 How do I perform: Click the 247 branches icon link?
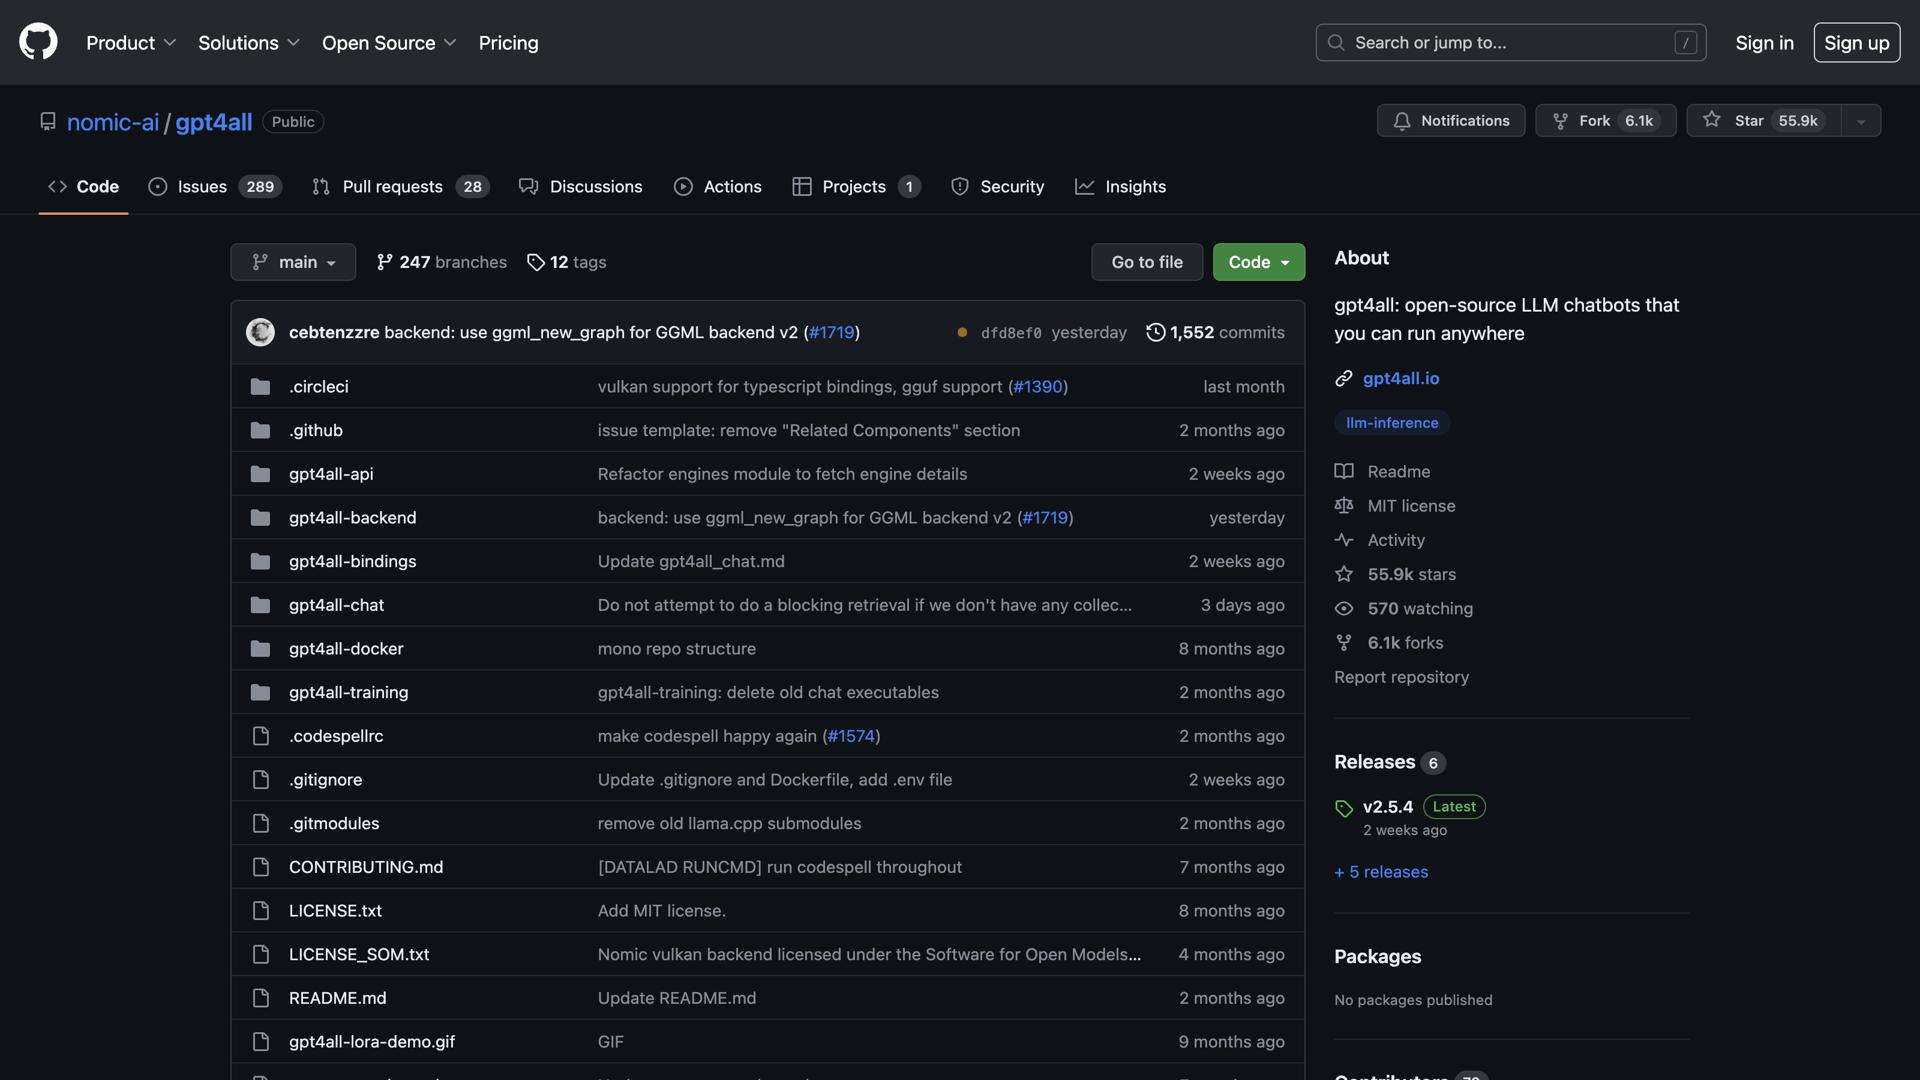[x=385, y=262]
